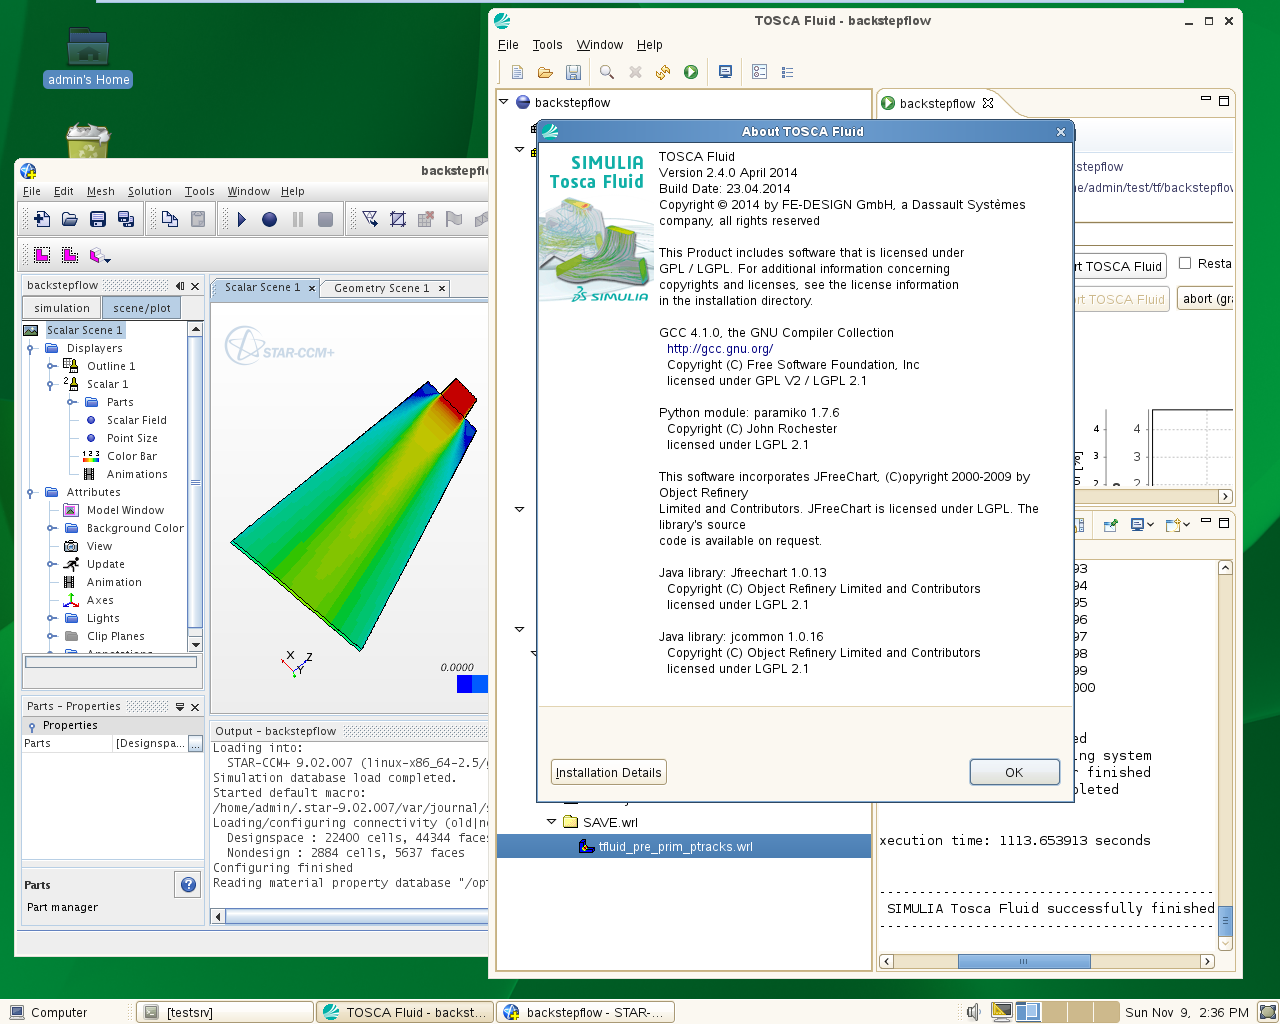
Task: Open magenta 3D view dropdown in STAR-CCM+
Action: 100,256
